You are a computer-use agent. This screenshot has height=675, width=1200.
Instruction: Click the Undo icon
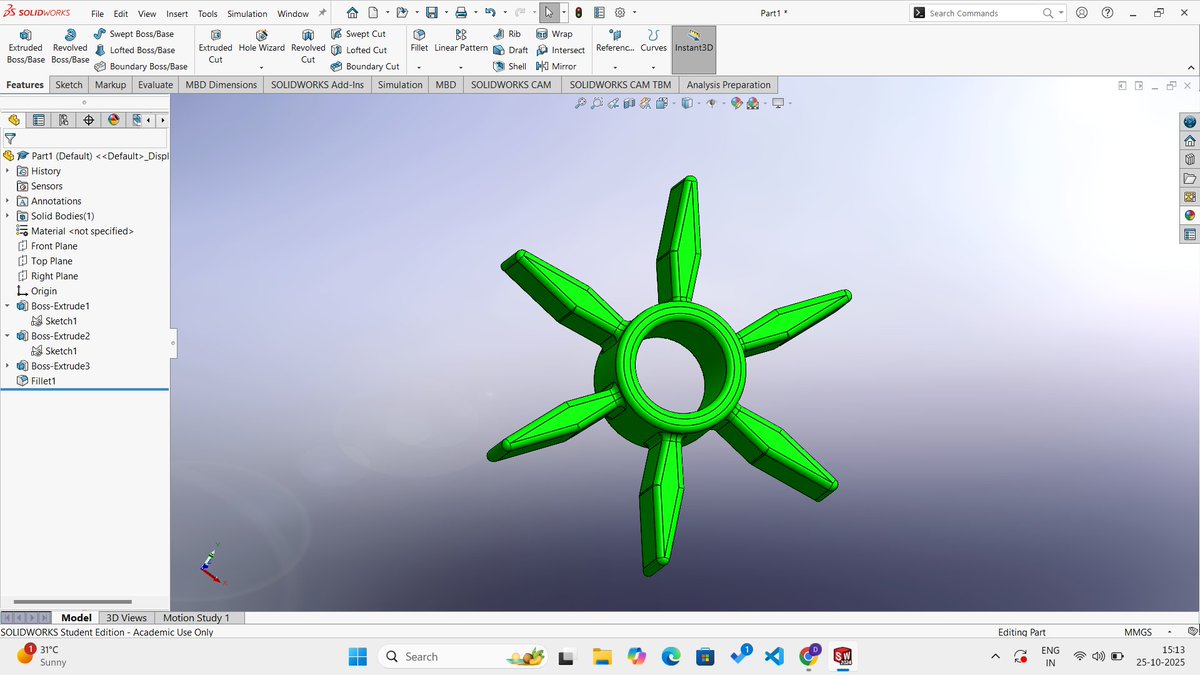point(489,13)
